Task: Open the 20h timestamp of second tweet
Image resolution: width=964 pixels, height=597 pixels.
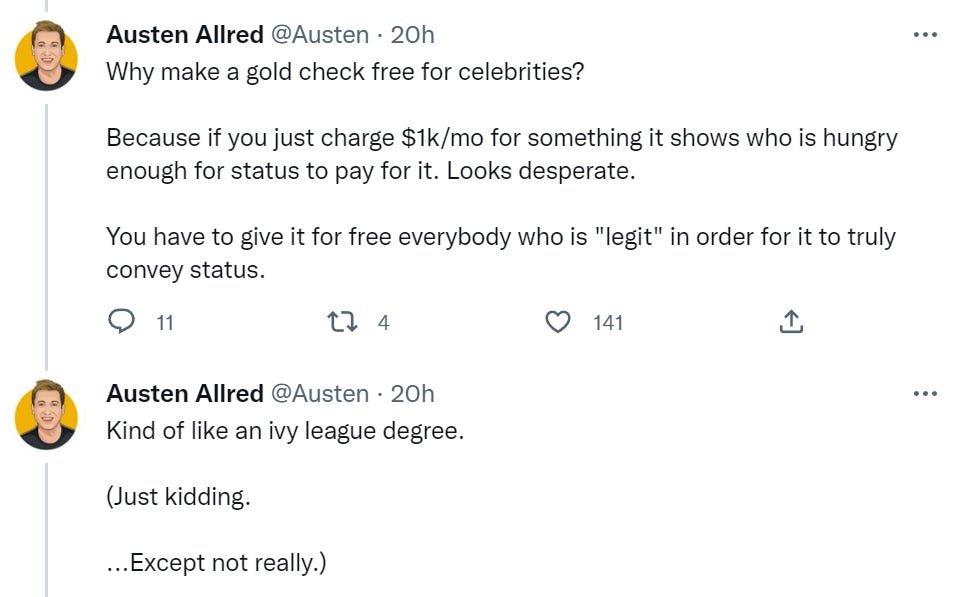Action: point(412,394)
